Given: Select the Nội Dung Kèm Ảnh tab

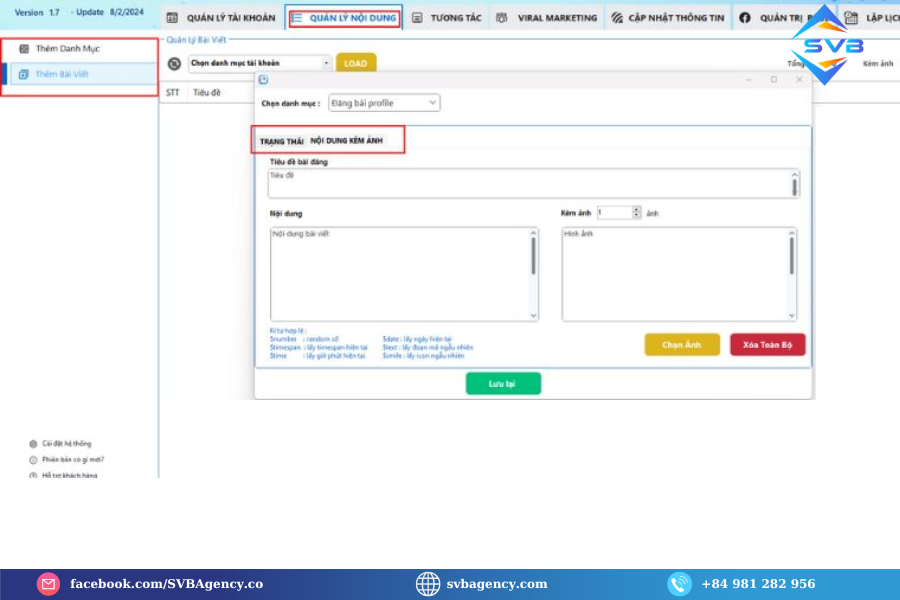Looking at the screenshot, I should pos(347,141).
